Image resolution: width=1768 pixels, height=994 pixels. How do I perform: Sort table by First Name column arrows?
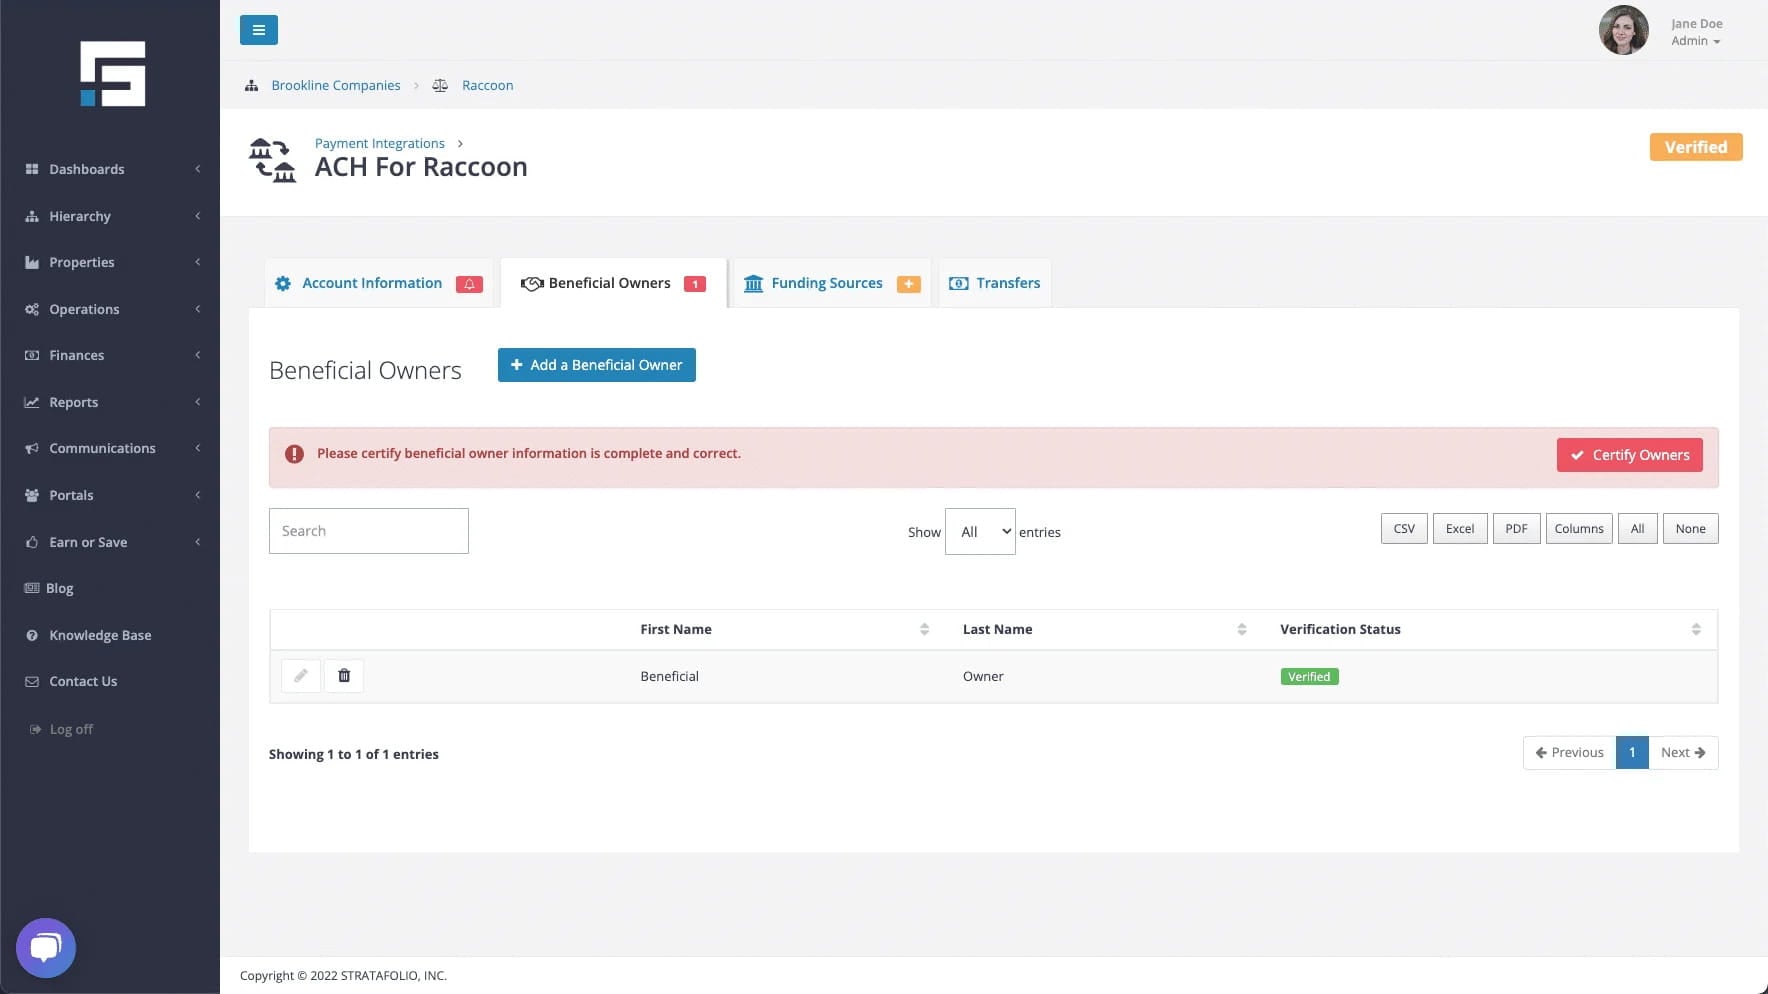(924, 629)
